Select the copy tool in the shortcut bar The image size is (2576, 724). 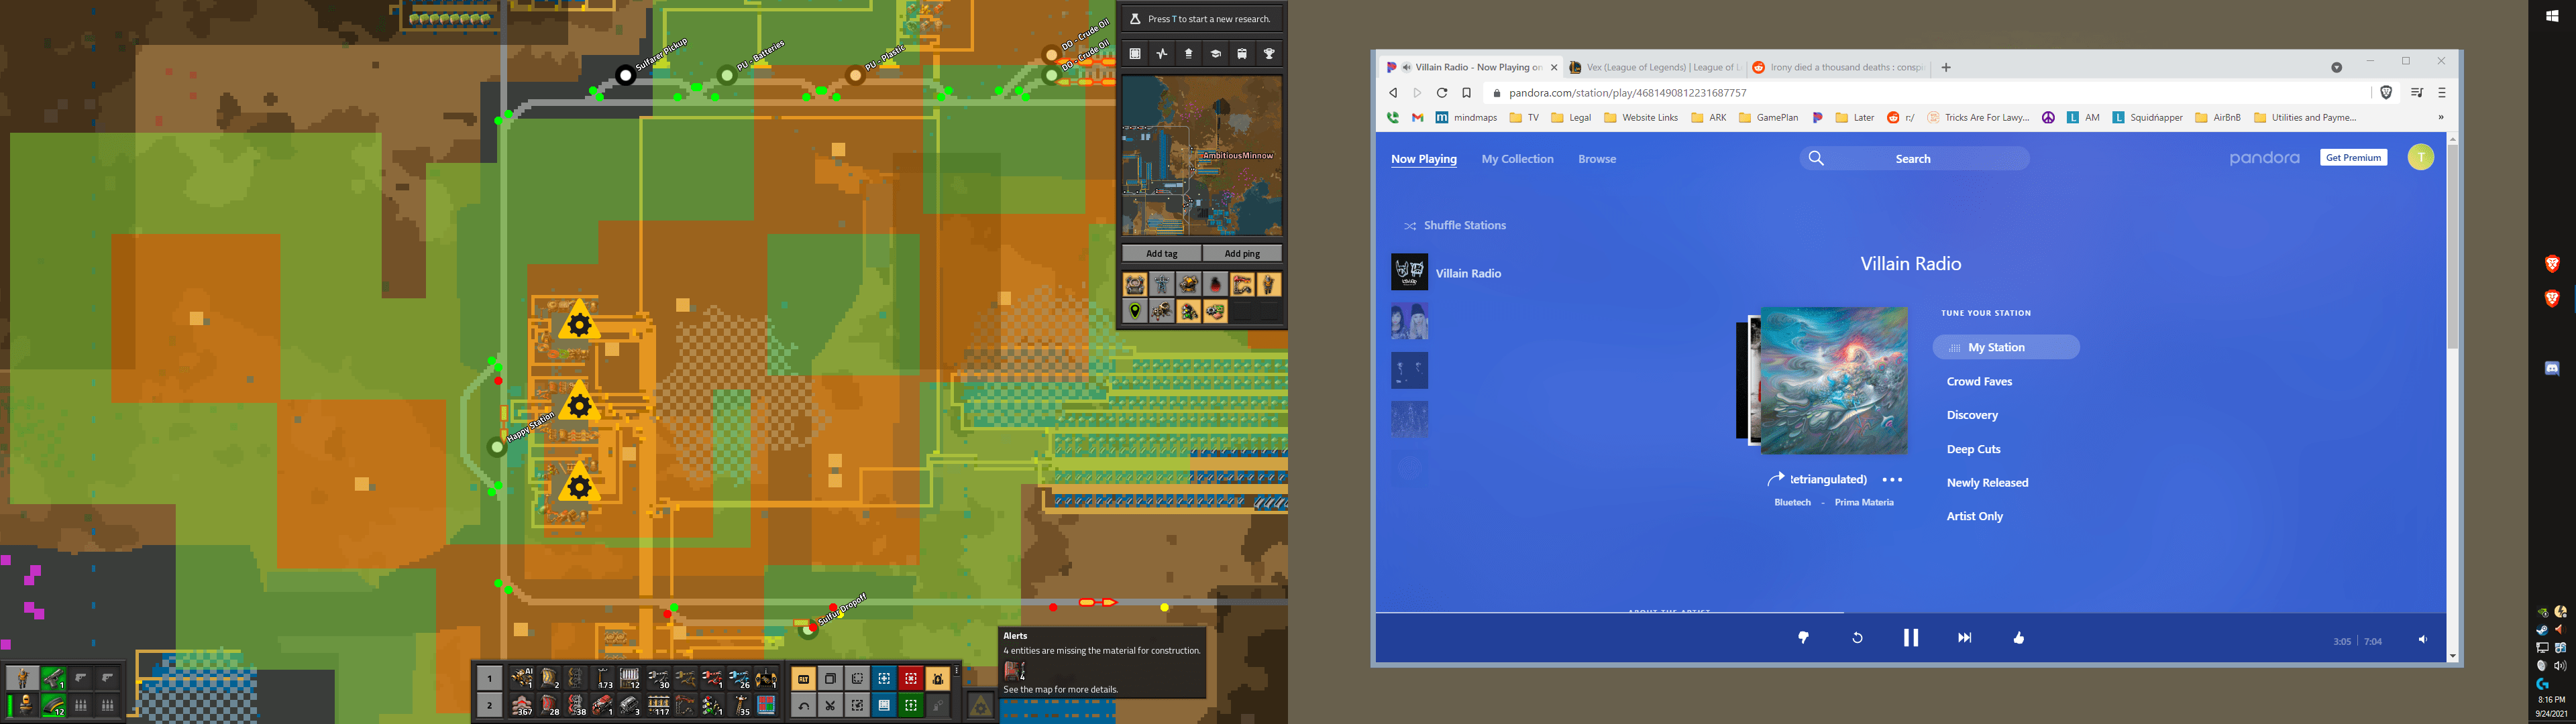coord(830,678)
